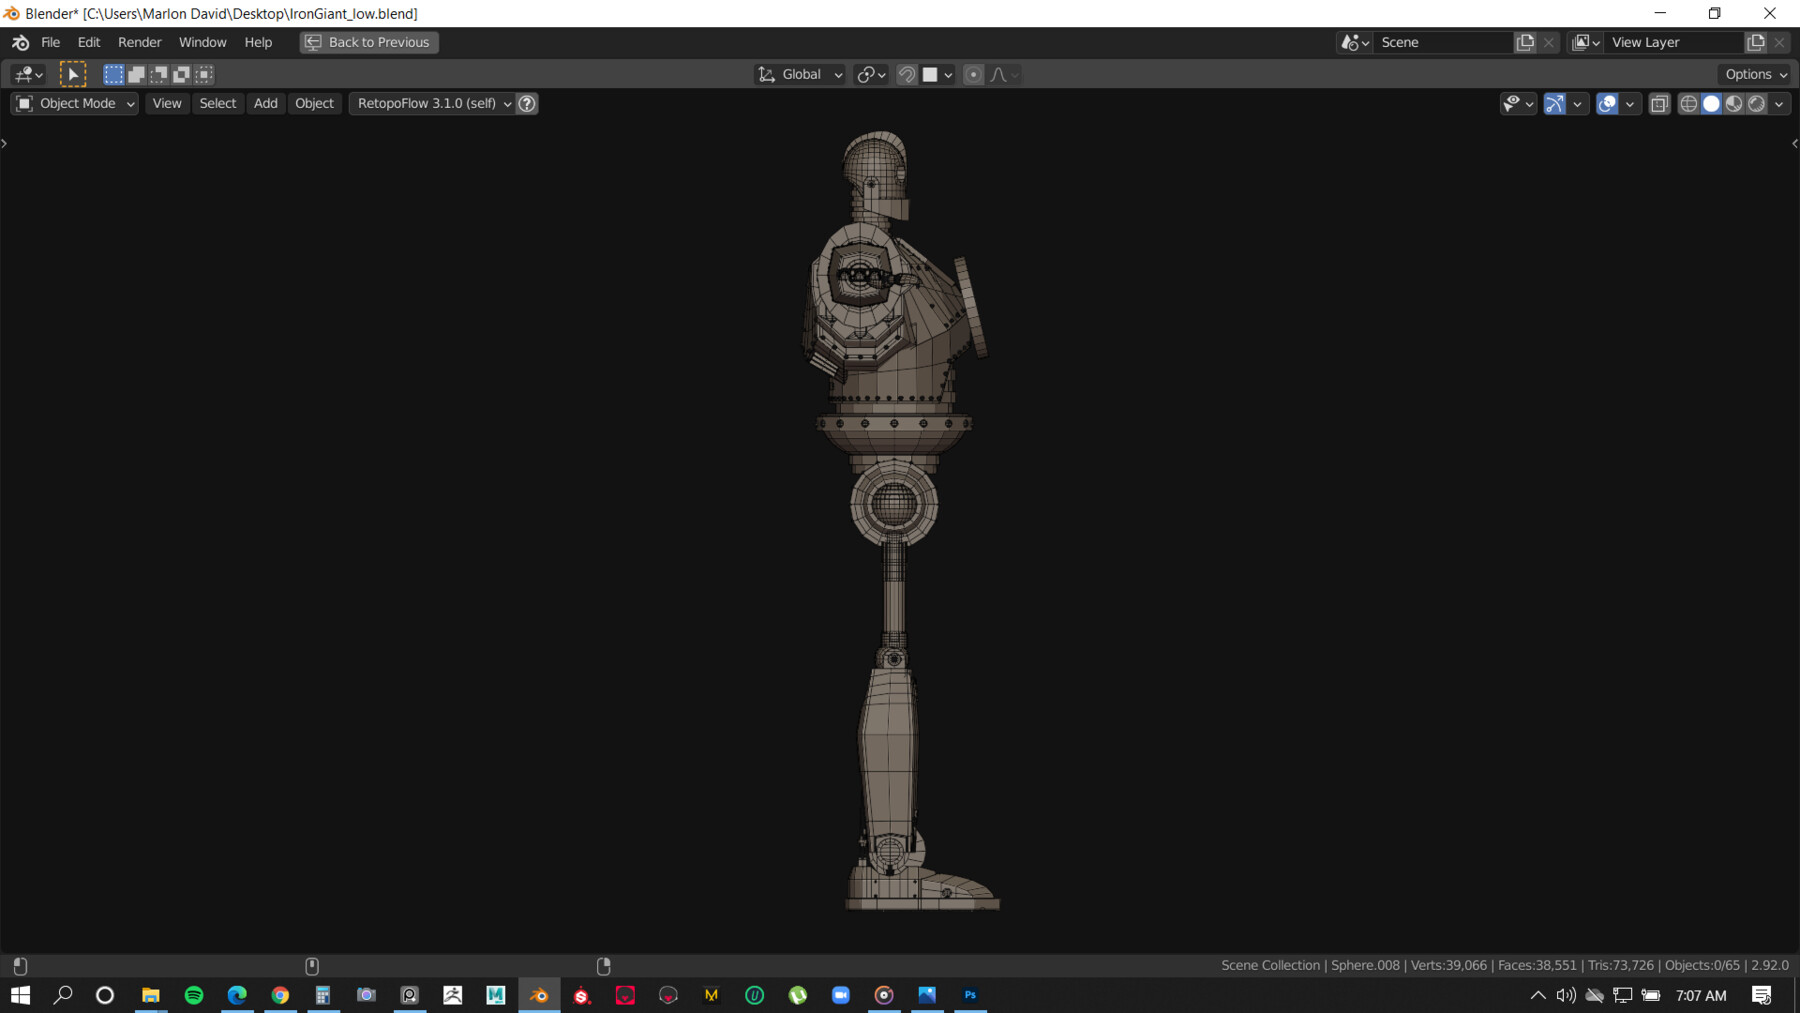
Task: Open the transform pivot point dropdown
Action: coord(872,74)
